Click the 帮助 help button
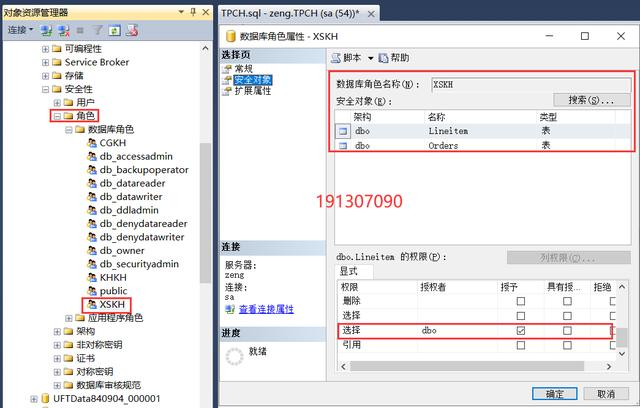The image size is (640, 408). coord(394,58)
